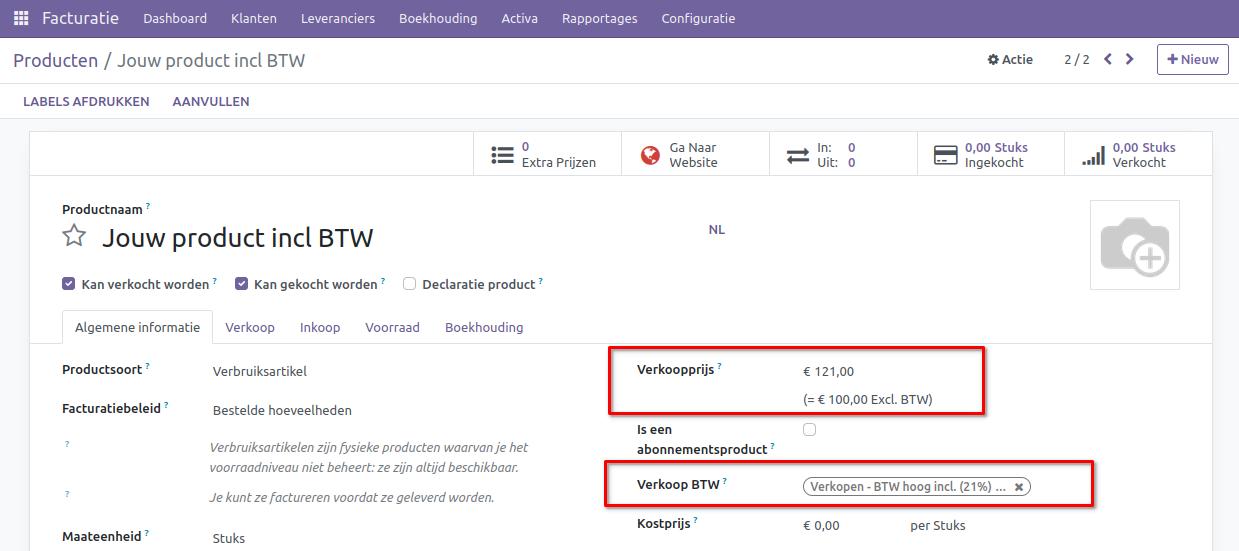Image resolution: width=1239 pixels, height=551 pixels.
Task: Toggle Kan gekocht worden checkbox
Action: 241,284
